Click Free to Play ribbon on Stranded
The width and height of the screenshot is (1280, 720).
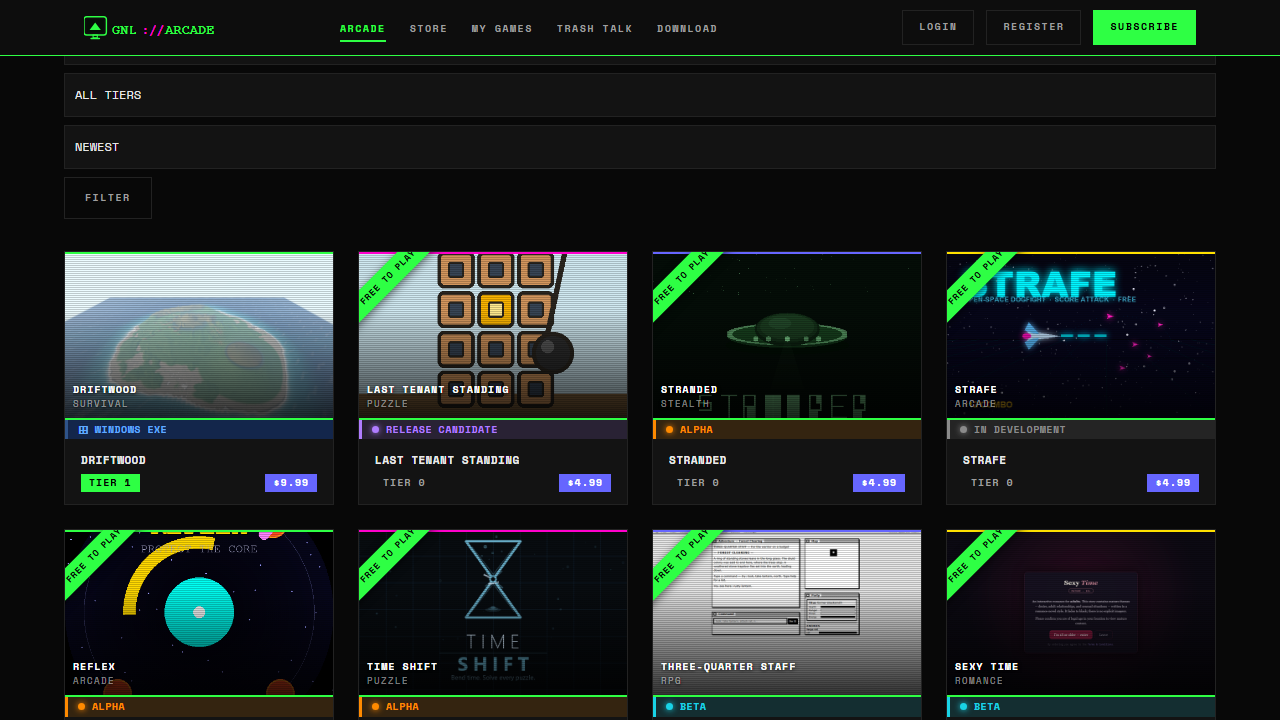point(684,283)
